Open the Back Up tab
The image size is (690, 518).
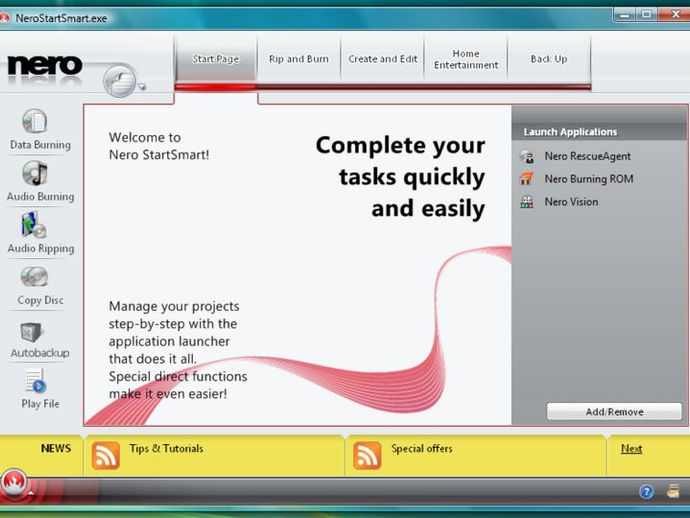[549, 59]
